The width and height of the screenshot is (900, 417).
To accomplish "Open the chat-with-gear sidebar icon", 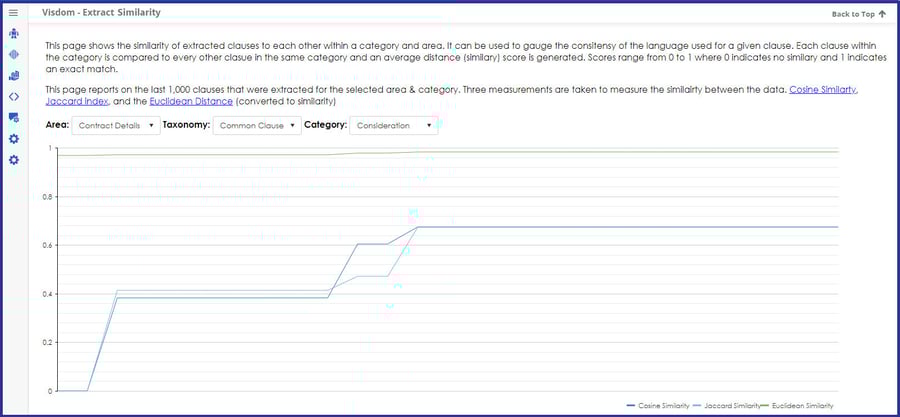I will [14, 118].
